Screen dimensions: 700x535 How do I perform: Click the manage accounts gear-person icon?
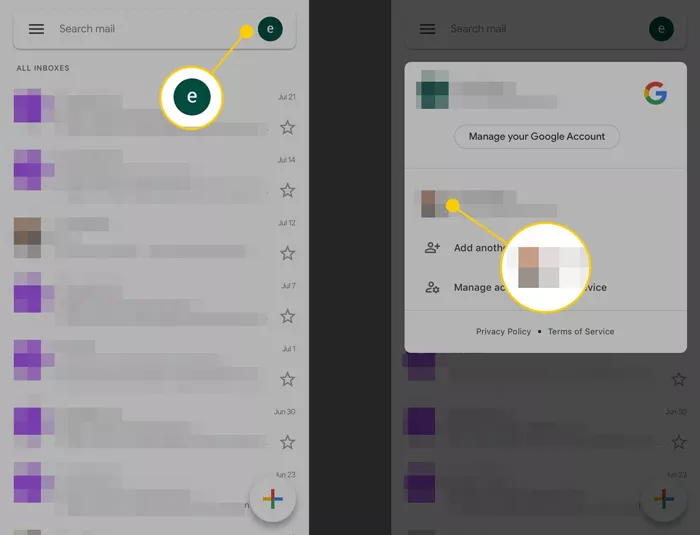pos(432,288)
